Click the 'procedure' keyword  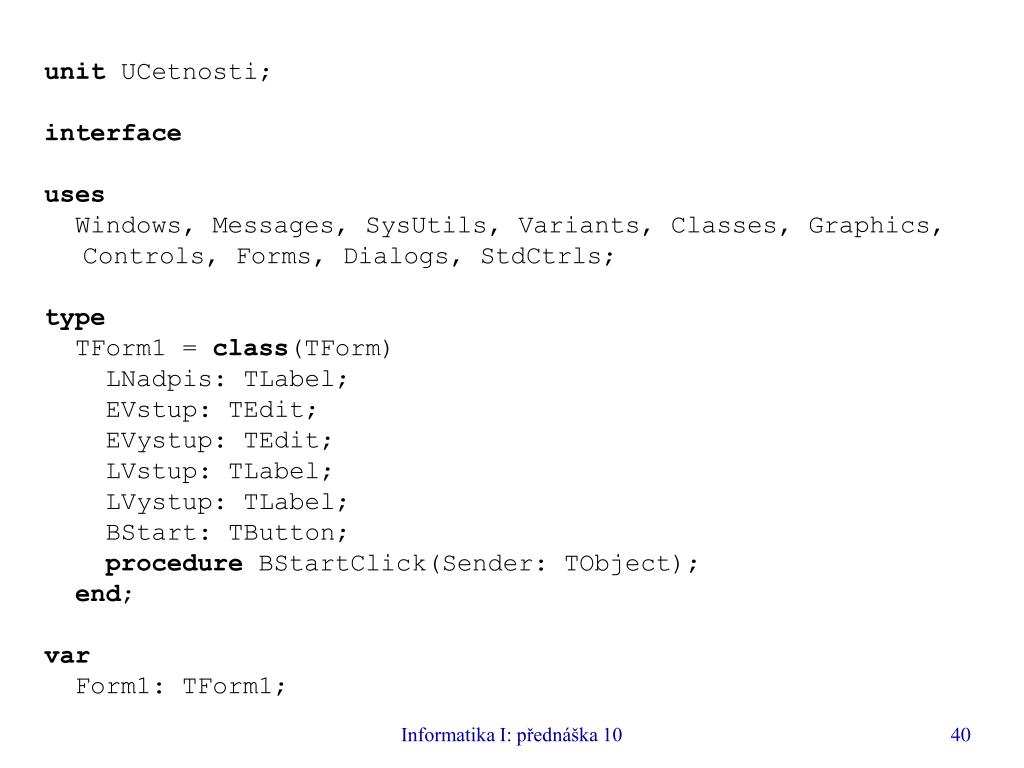[174, 564]
